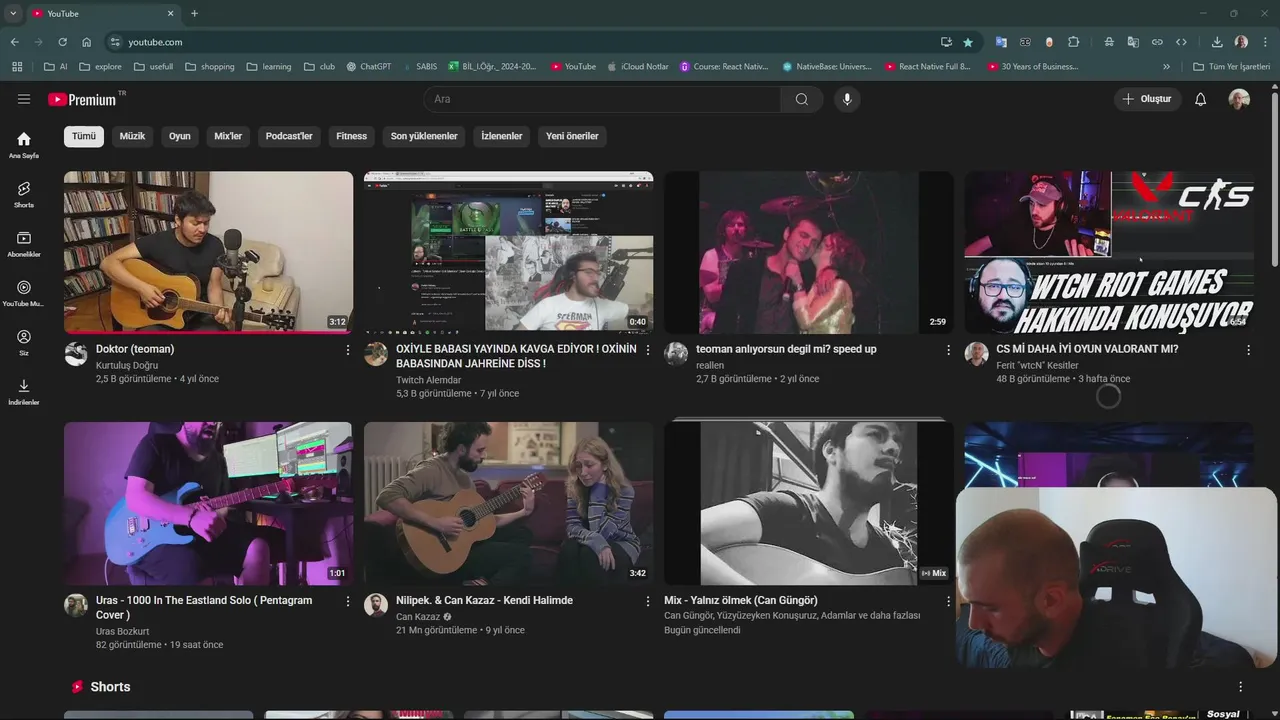This screenshot has height=720, width=1280.
Task: Play the Nilipek & Can Kazaz thumbnail
Action: 508,503
